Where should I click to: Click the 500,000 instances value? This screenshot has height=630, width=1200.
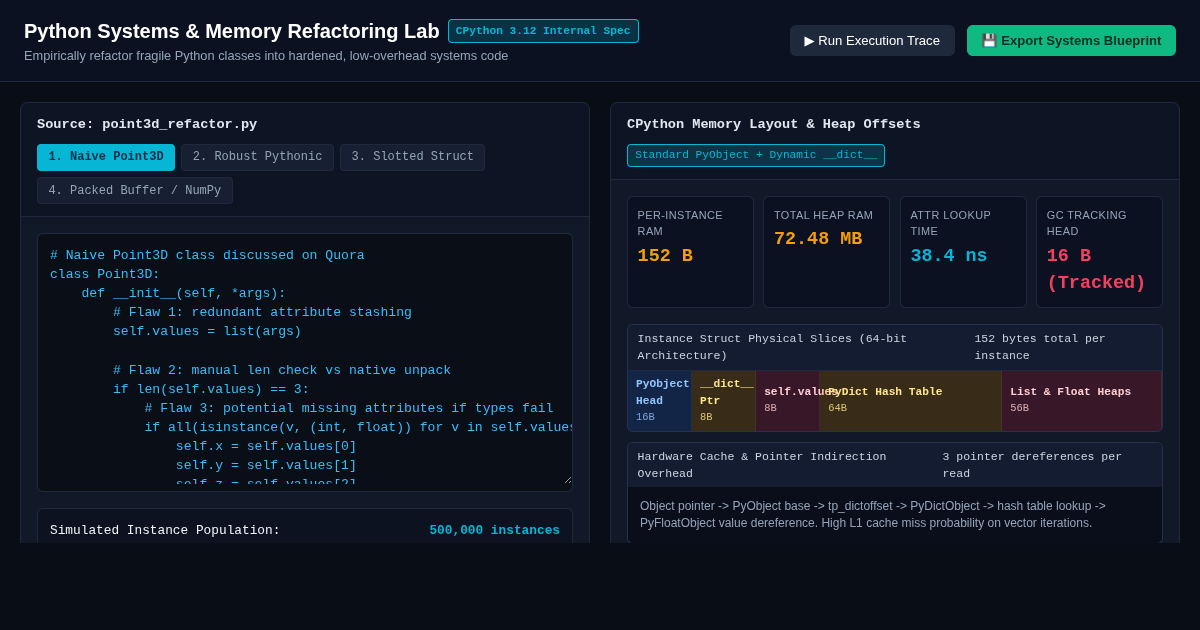pyautogui.click(x=494, y=530)
